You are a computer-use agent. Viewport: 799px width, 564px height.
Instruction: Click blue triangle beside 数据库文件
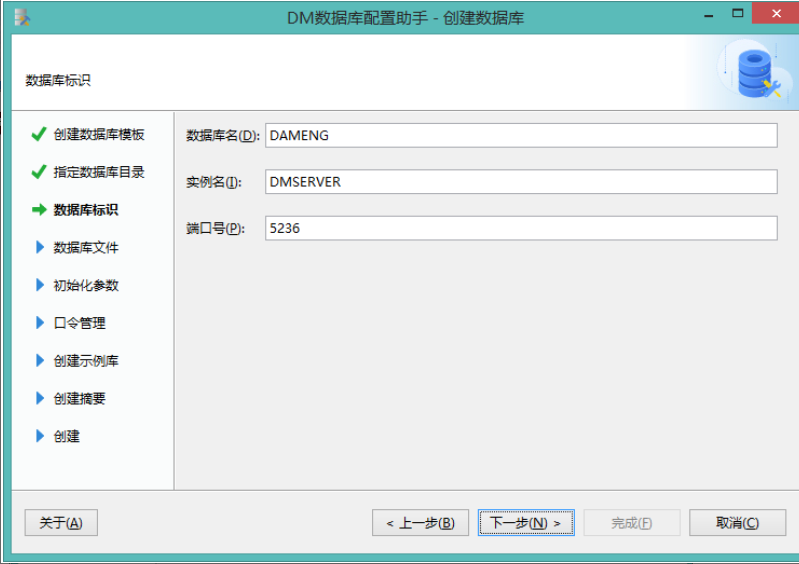pyautogui.click(x=40, y=247)
